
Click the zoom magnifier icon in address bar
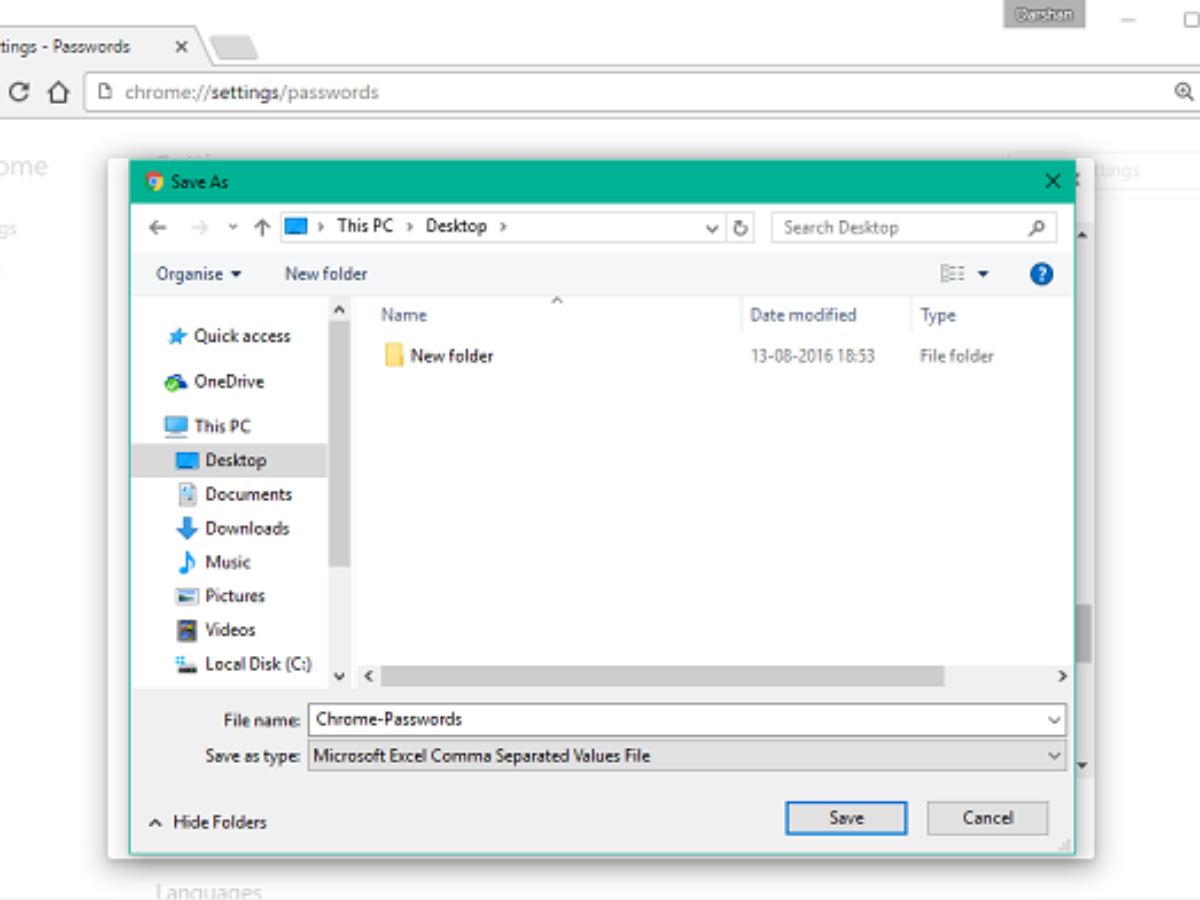tap(1184, 92)
